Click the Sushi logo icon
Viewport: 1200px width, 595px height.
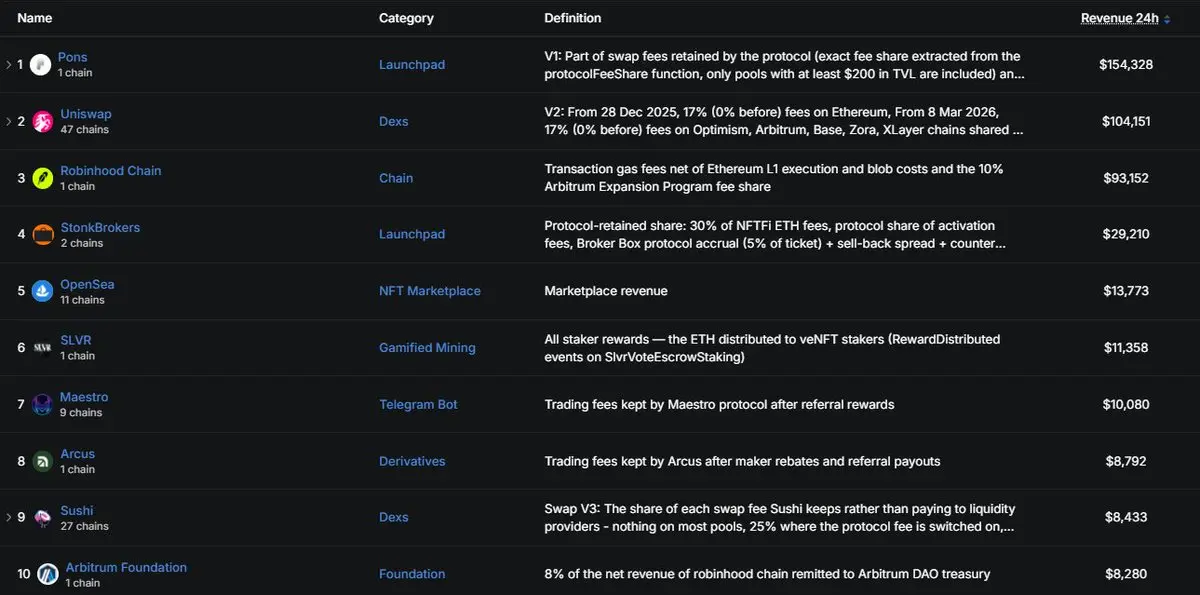43,518
